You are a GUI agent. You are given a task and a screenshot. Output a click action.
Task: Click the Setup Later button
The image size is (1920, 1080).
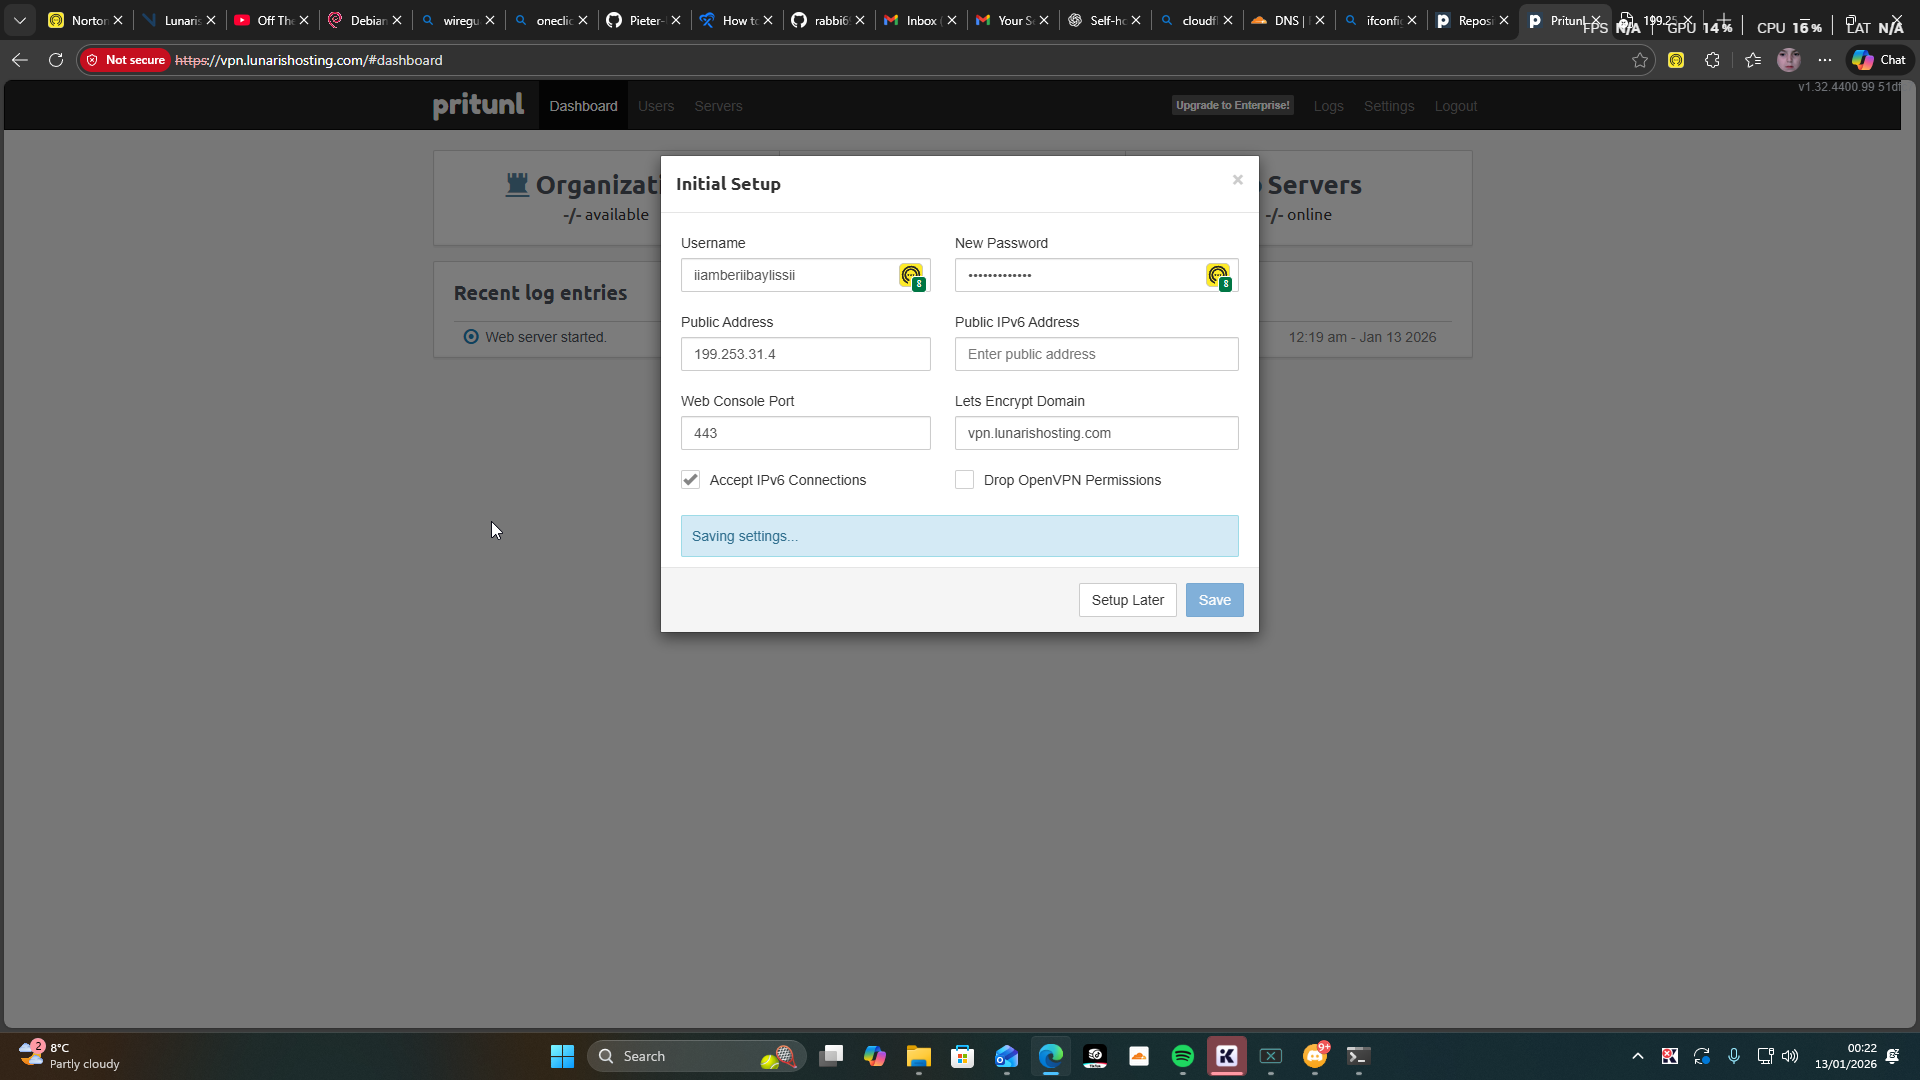1127,600
